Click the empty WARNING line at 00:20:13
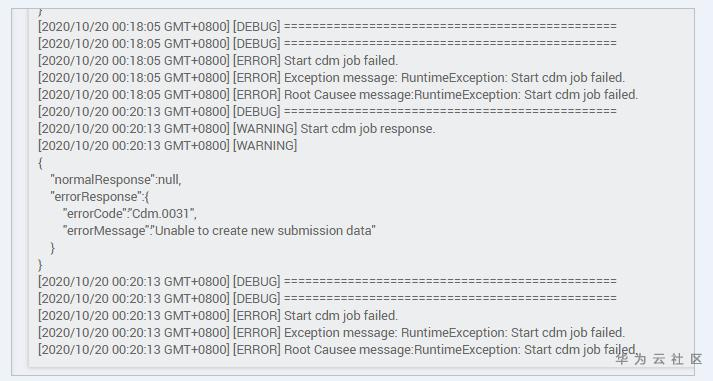Image resolution: width=713 pixels, height=381 pixels. [167, 145]
